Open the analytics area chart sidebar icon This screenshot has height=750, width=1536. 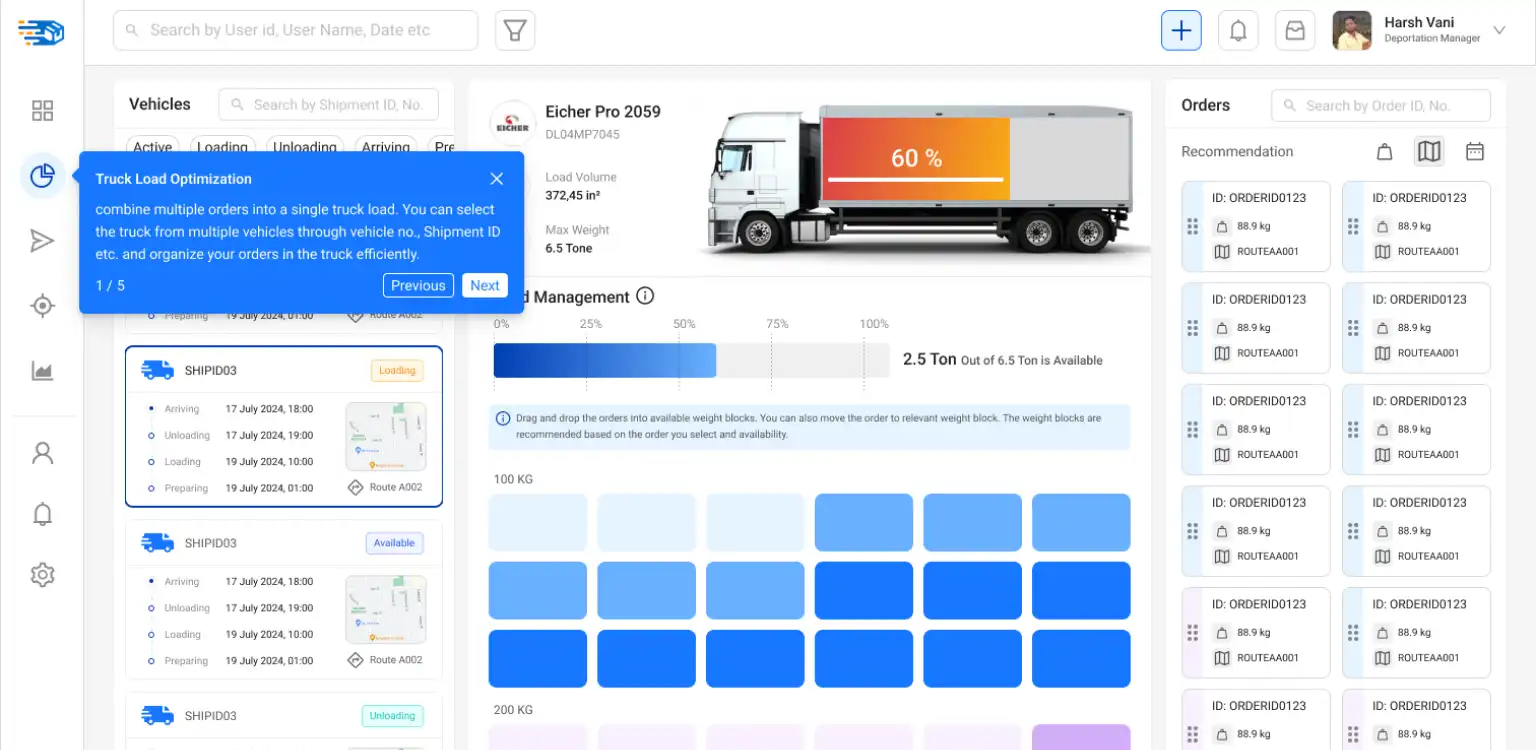tap(42, 372)
